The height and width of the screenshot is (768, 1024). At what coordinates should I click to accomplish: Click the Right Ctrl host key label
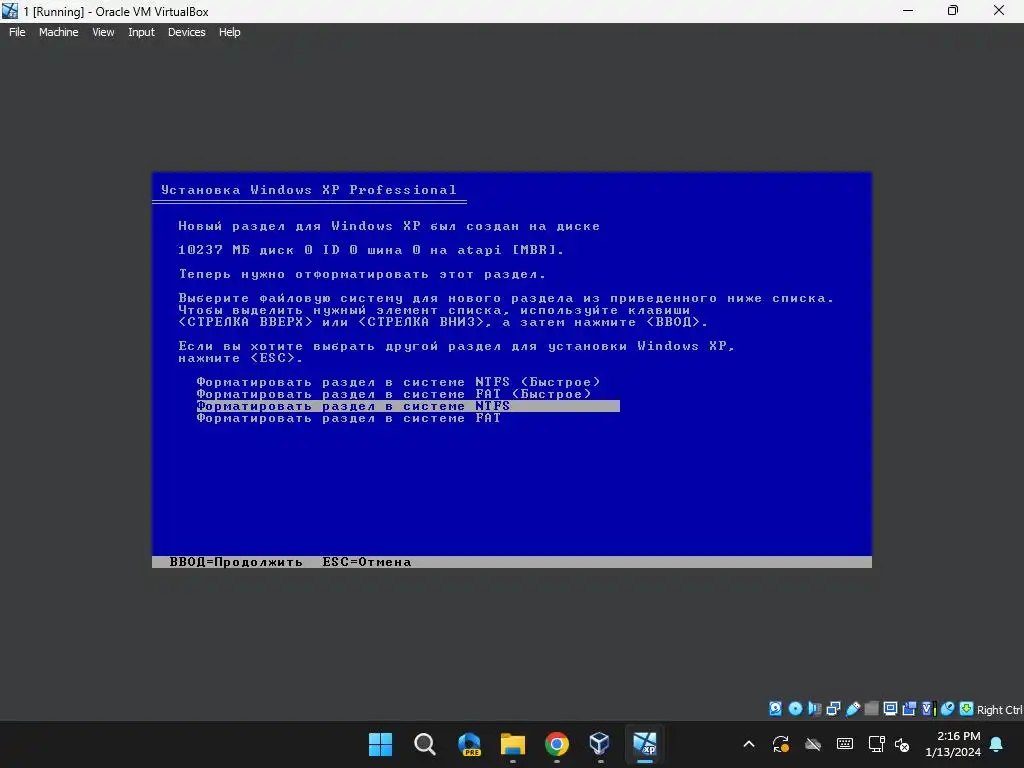pos(999,710)
